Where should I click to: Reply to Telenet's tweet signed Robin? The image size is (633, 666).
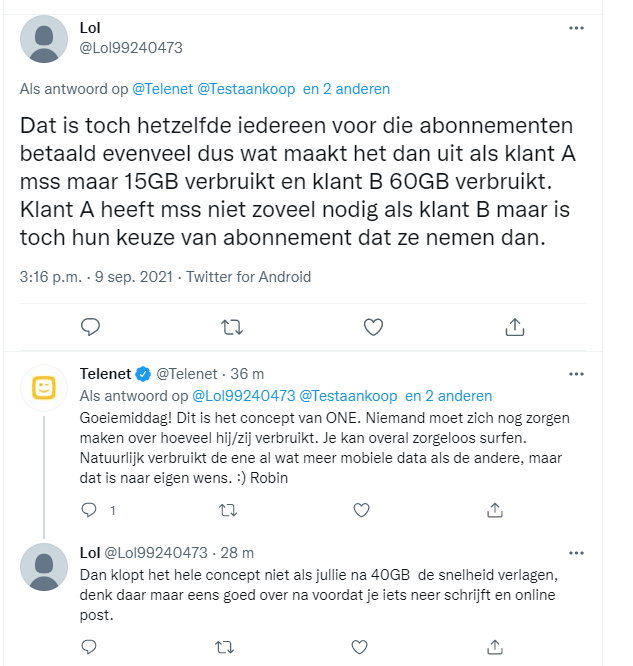(x=89, y=510)
